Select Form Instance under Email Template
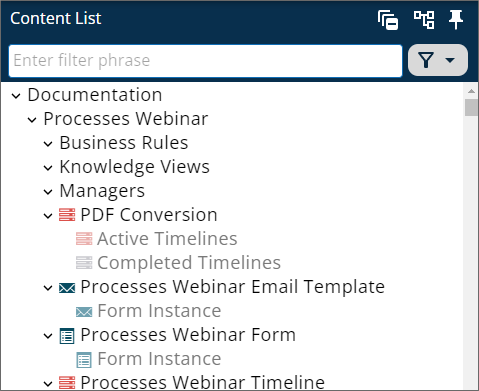 [159, 311]
